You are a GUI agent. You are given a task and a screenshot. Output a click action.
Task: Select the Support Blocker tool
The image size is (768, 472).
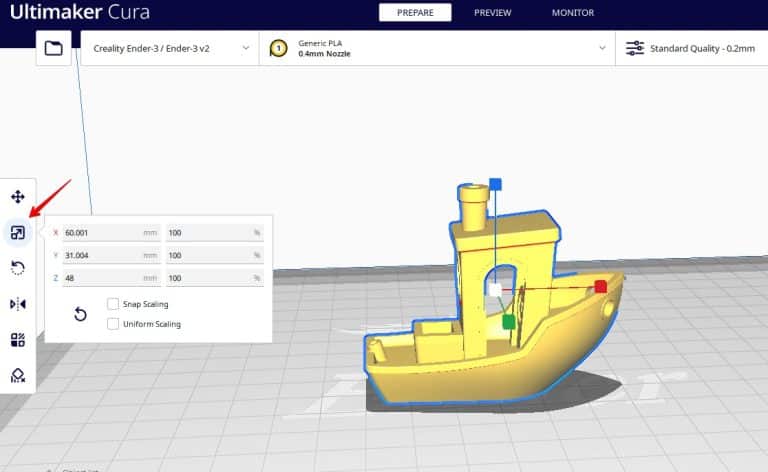click(18, 376)
